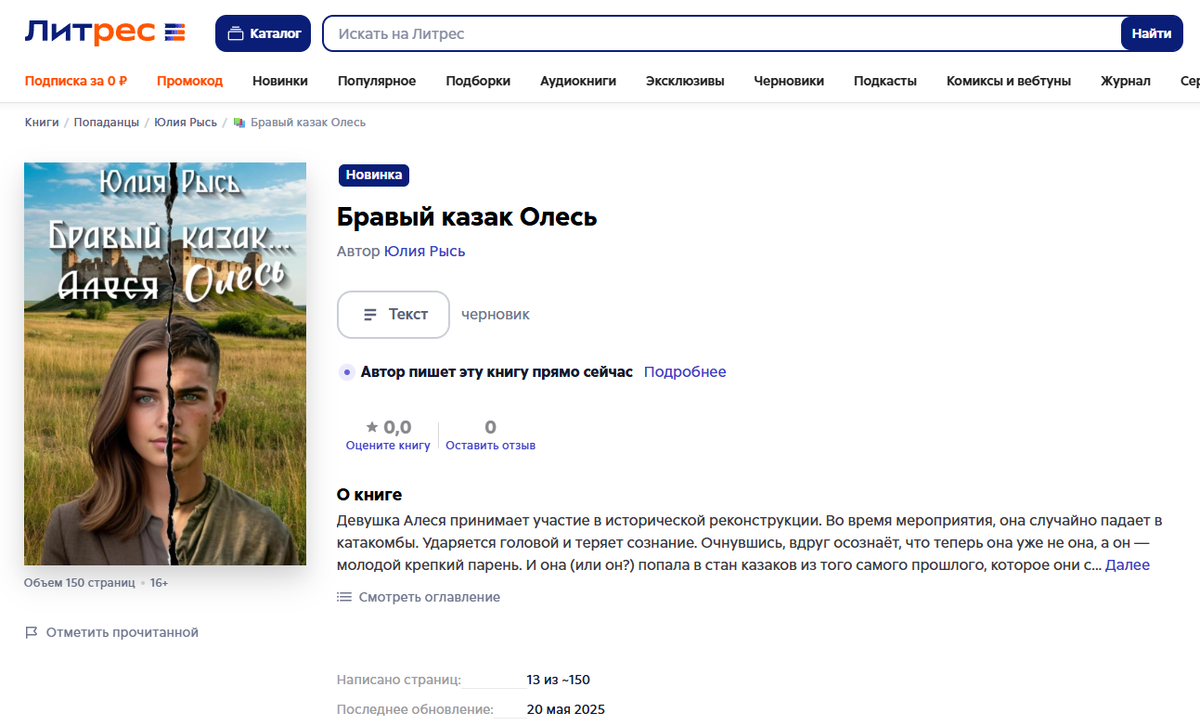Switch to the Черновики section

[x=789, y=81]
